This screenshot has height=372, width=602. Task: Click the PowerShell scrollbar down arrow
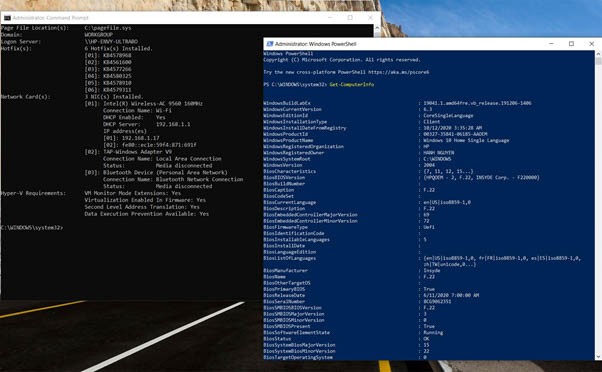tap(598, 357)
